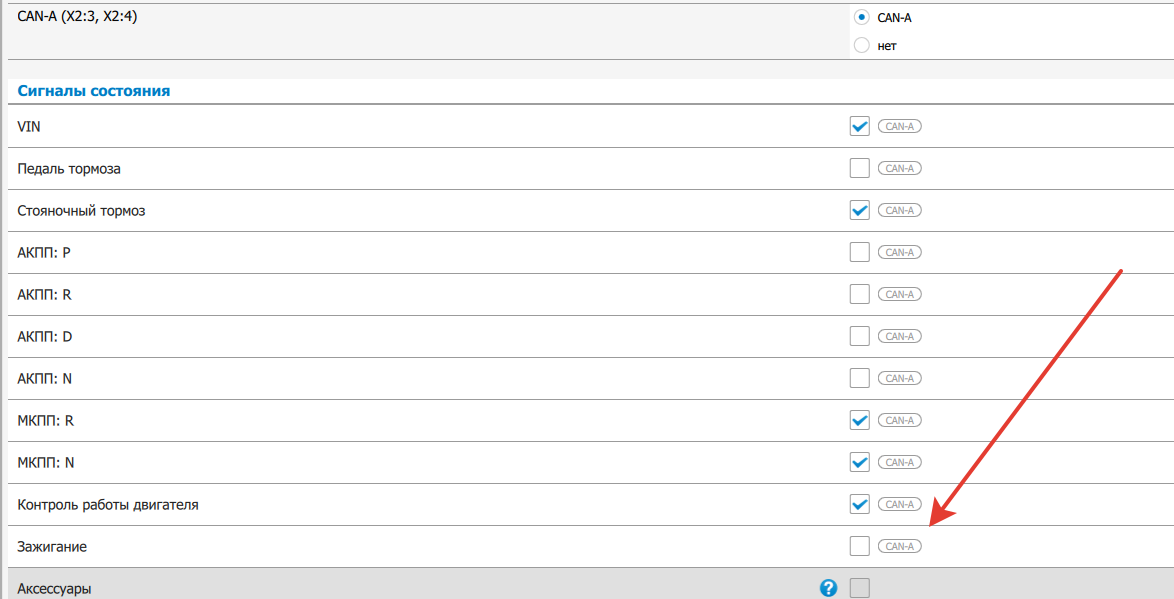Select the нет radio option
Screen dimensions: 1174x599
coord(861,45)
